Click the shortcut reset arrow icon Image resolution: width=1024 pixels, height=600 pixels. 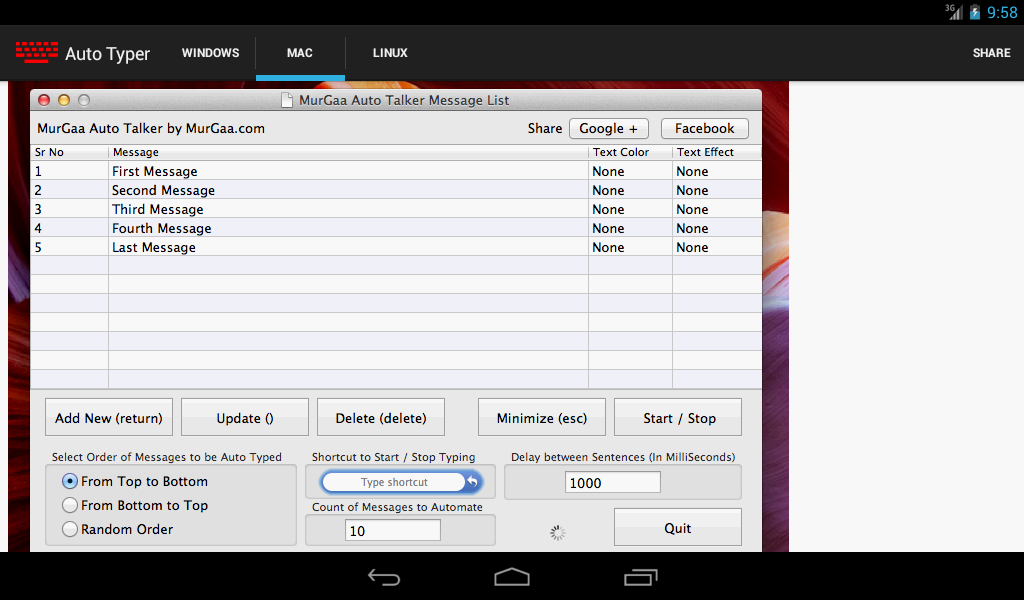[473, 482]
